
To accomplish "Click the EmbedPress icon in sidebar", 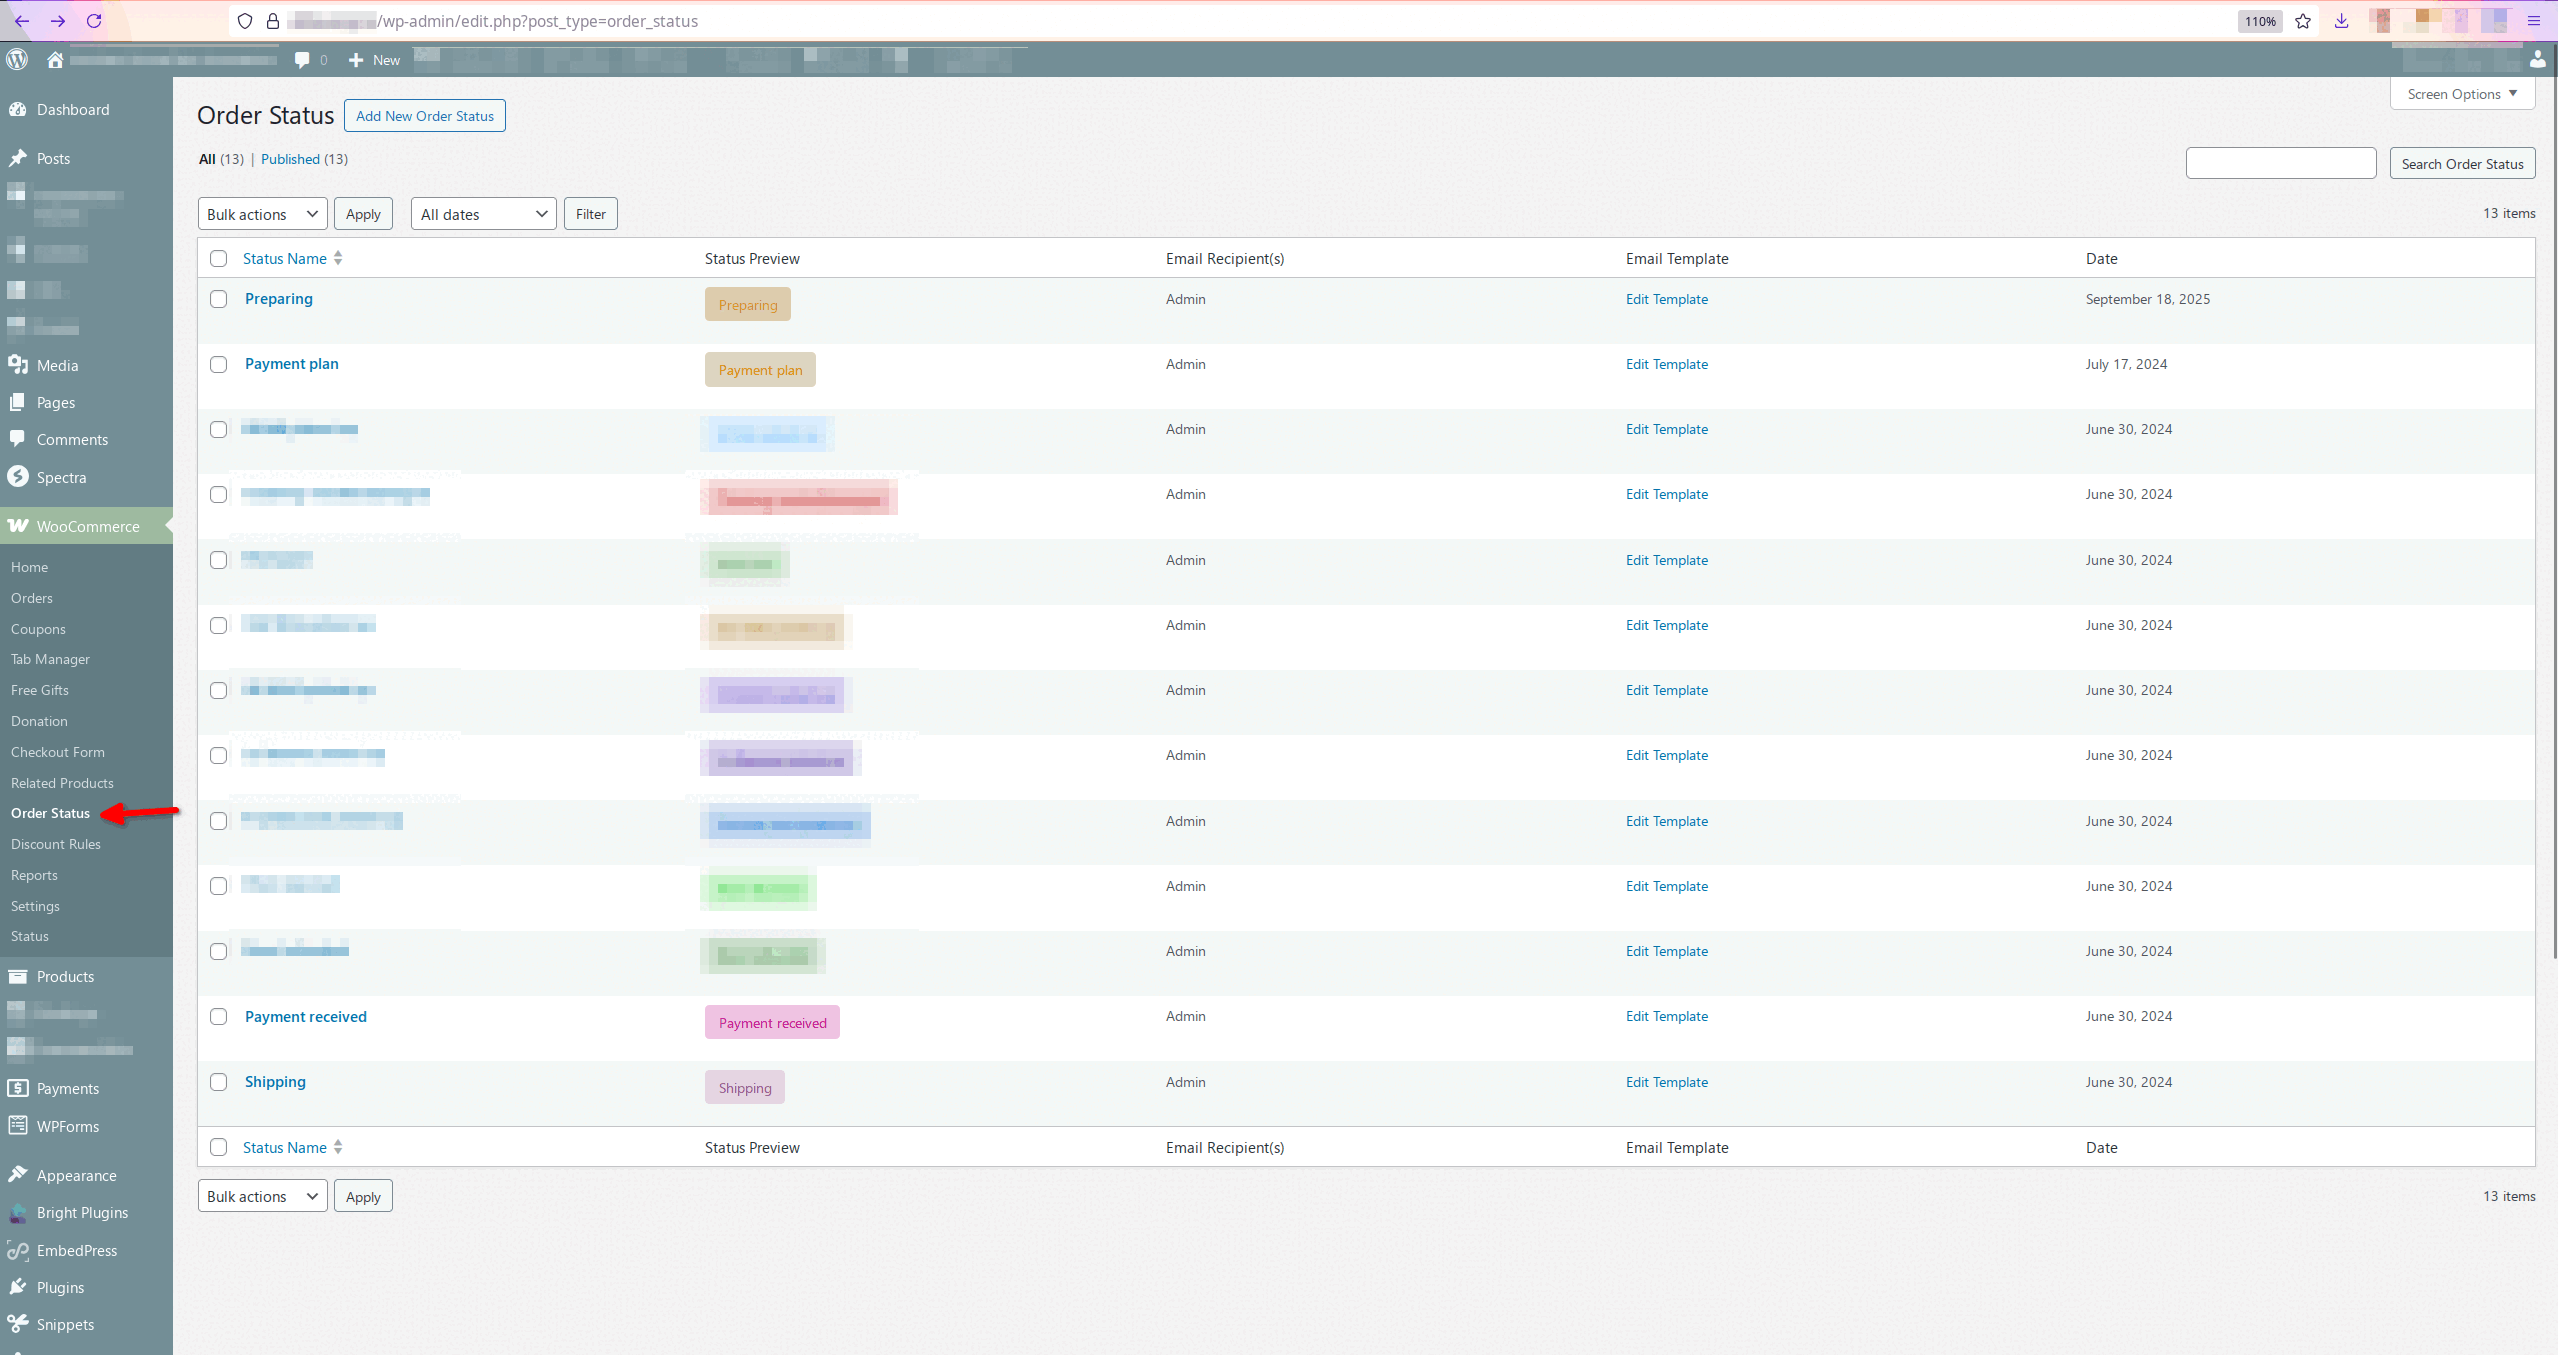I will (18, 1250).
